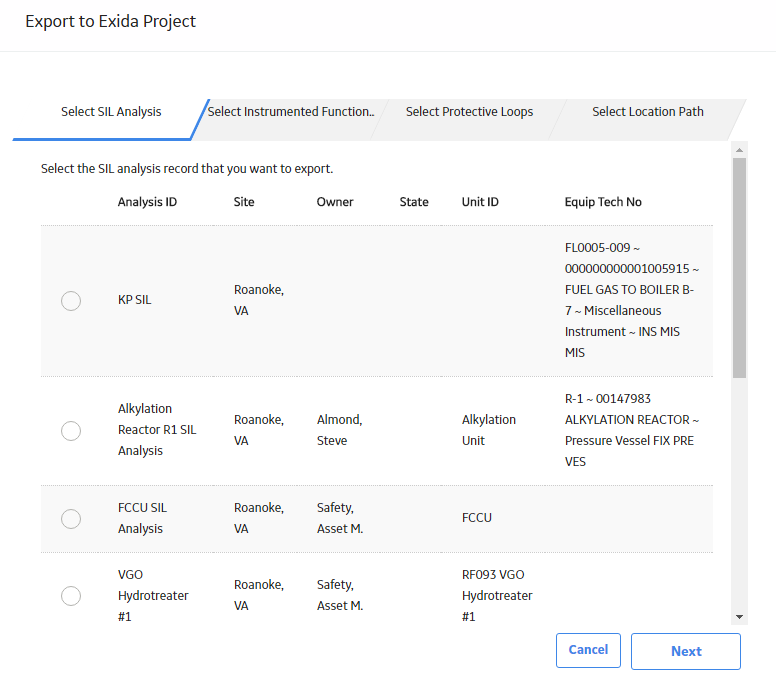Image resolution: width=776 pixels, height=685 pixels.
Task: Click the Next button
Action: tap(686, 651)
